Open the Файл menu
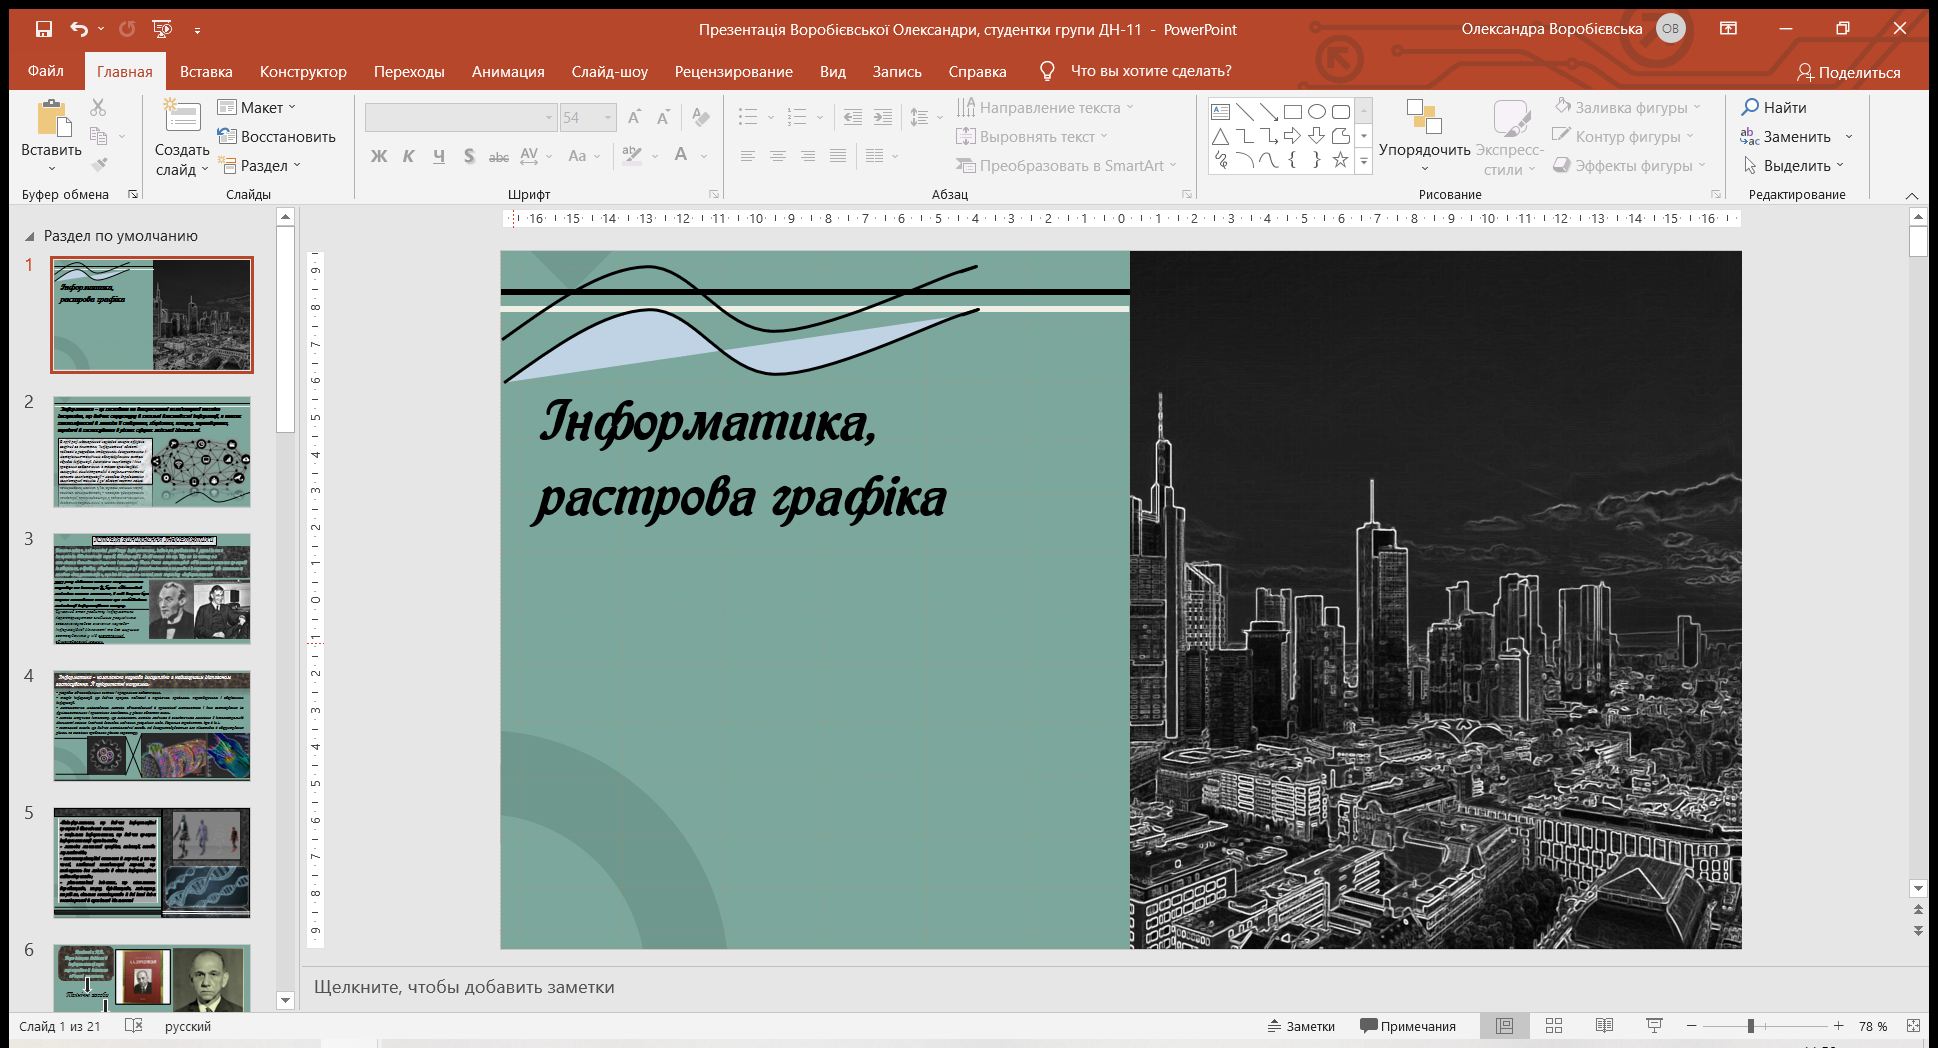This screenshot has height=1048, width=1938. coord(46,71)
